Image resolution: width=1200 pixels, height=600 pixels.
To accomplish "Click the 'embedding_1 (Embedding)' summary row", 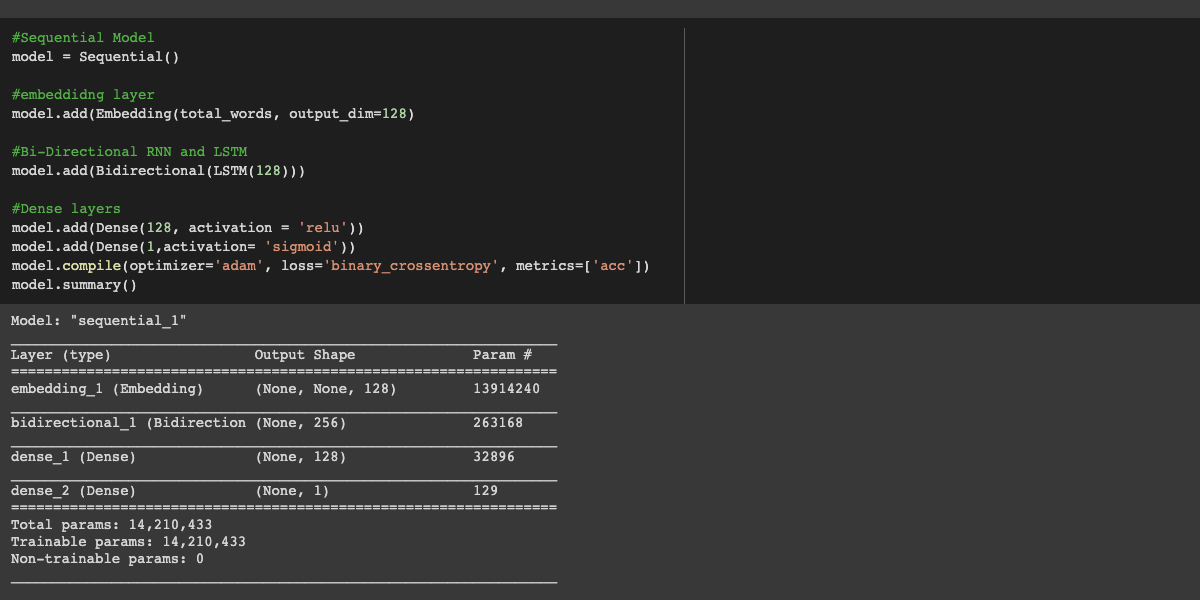I will [x=107, y=389].
